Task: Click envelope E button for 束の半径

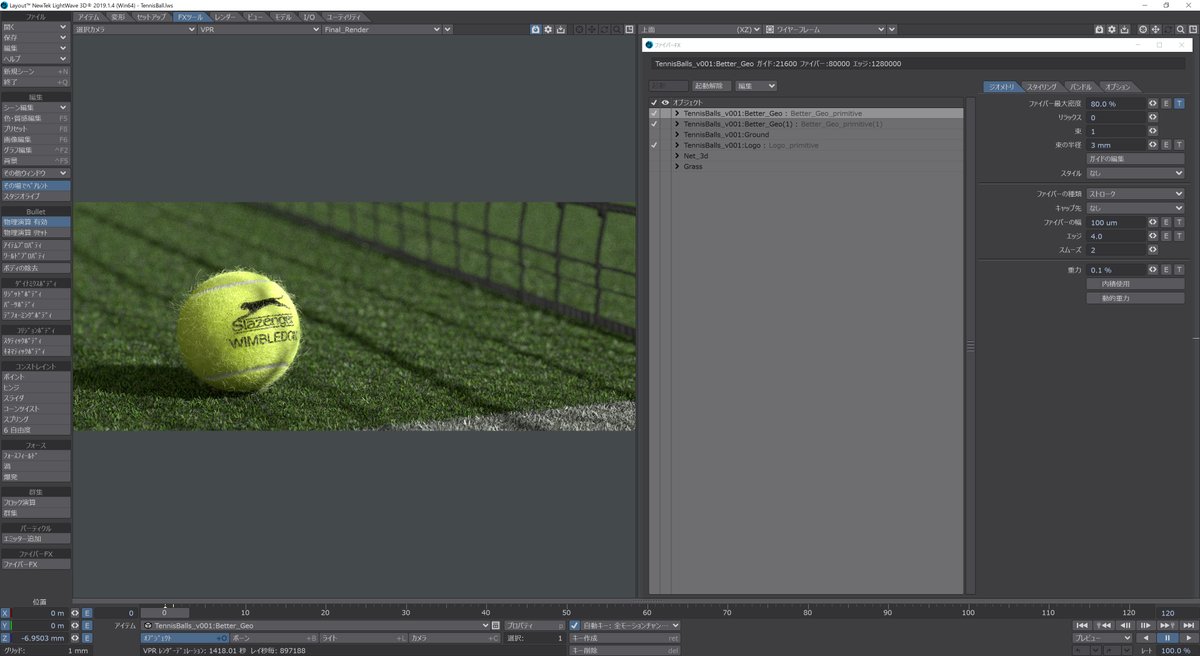Action: coord(1166,145)
